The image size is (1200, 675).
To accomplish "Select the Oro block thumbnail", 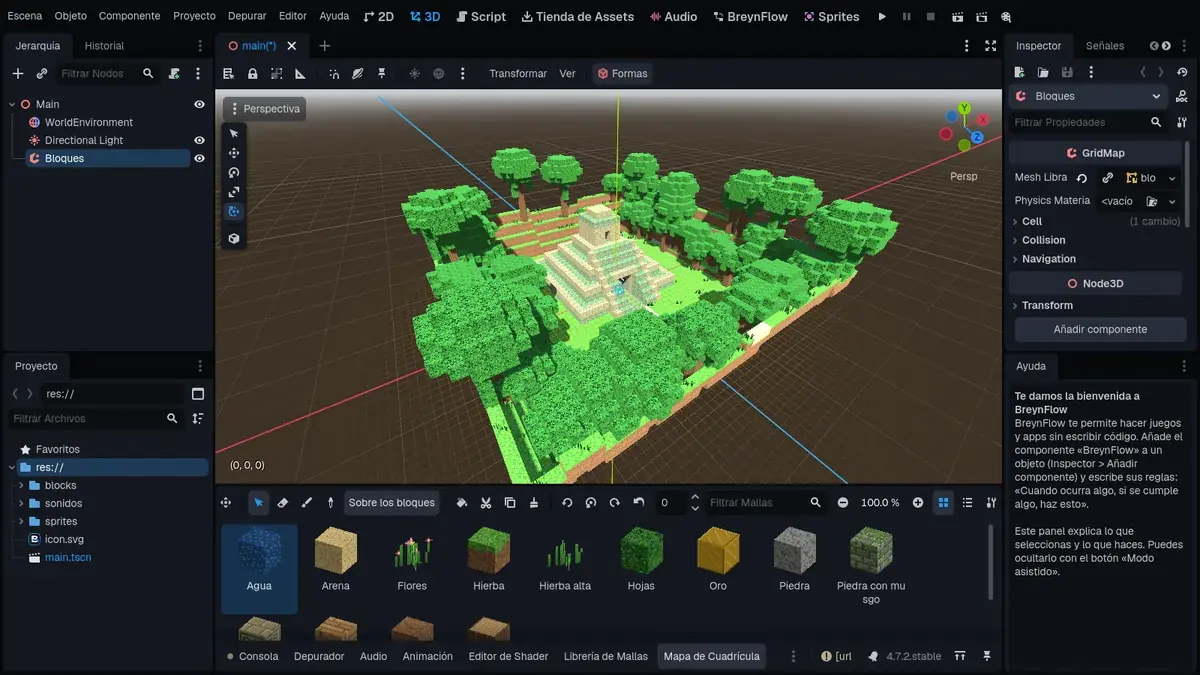I will [x=718, y=560].
